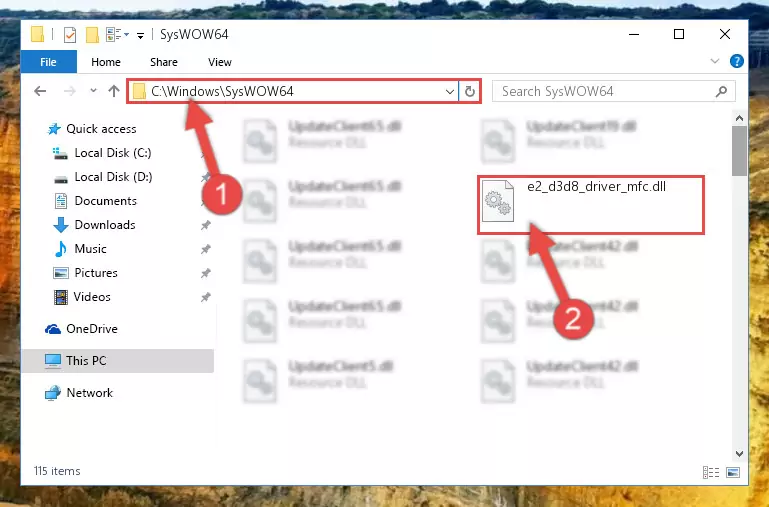The image size is (769, 507).
Task: Switch to the Share ribbon tab
Action: 164,62
